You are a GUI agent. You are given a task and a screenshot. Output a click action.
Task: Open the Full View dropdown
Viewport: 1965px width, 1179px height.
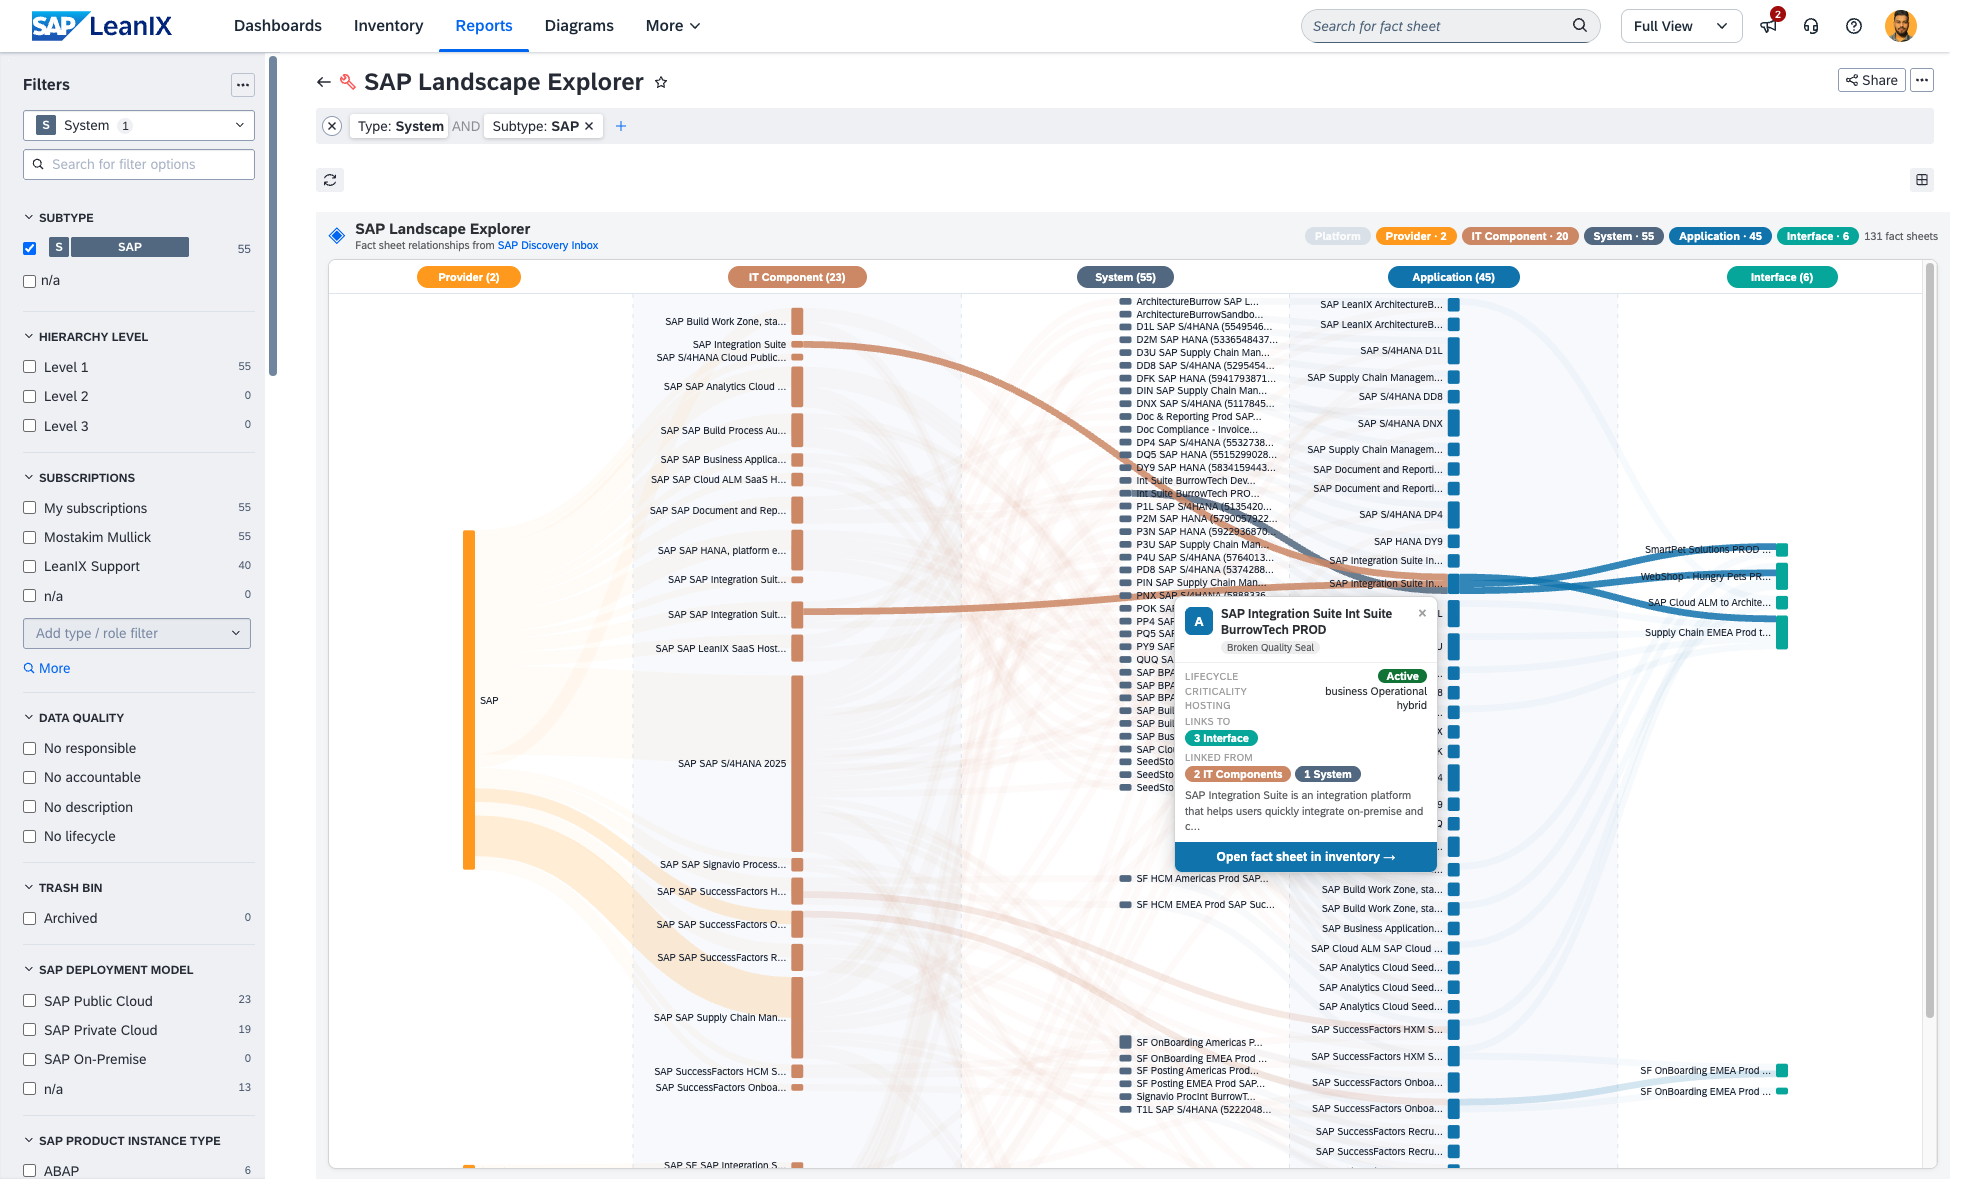coord(1681,26)
